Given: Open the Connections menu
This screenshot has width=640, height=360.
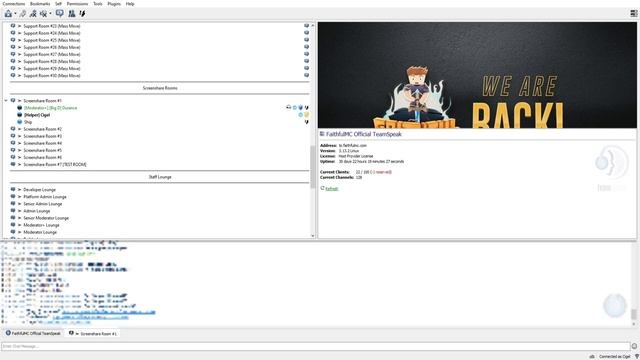Looking at the screenshot, I should (14, 4).
